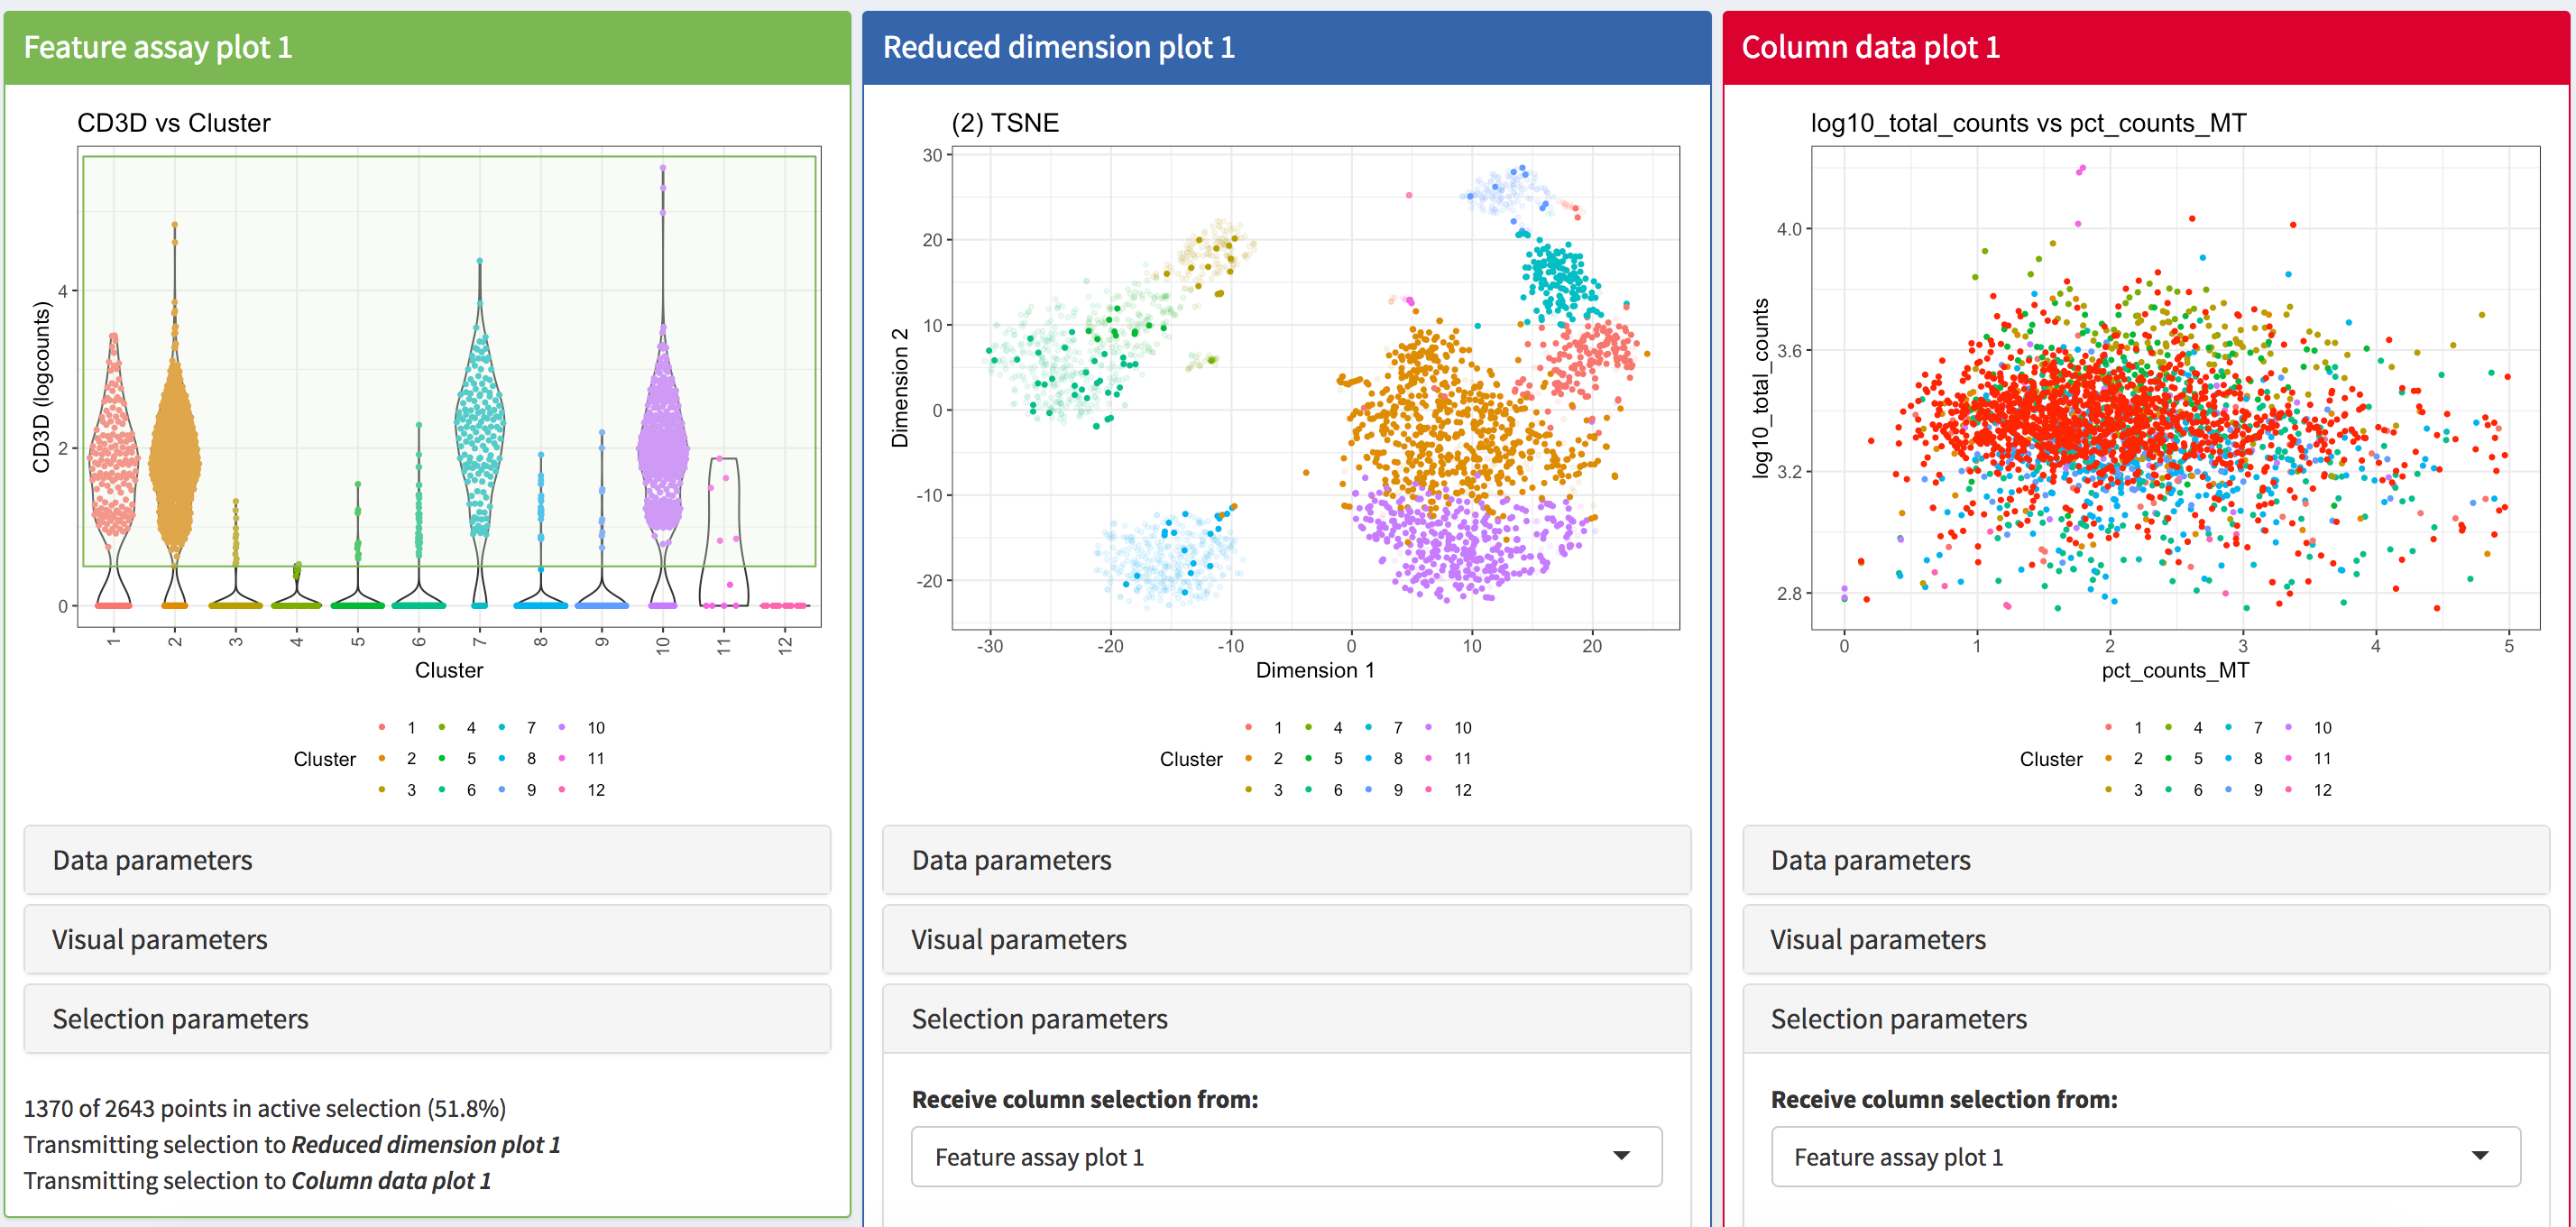The width and height of the screenshot is (2576, 1227).
Task: Click cluster 7 legend dot under Column data plot
Action: point(2229,727)
